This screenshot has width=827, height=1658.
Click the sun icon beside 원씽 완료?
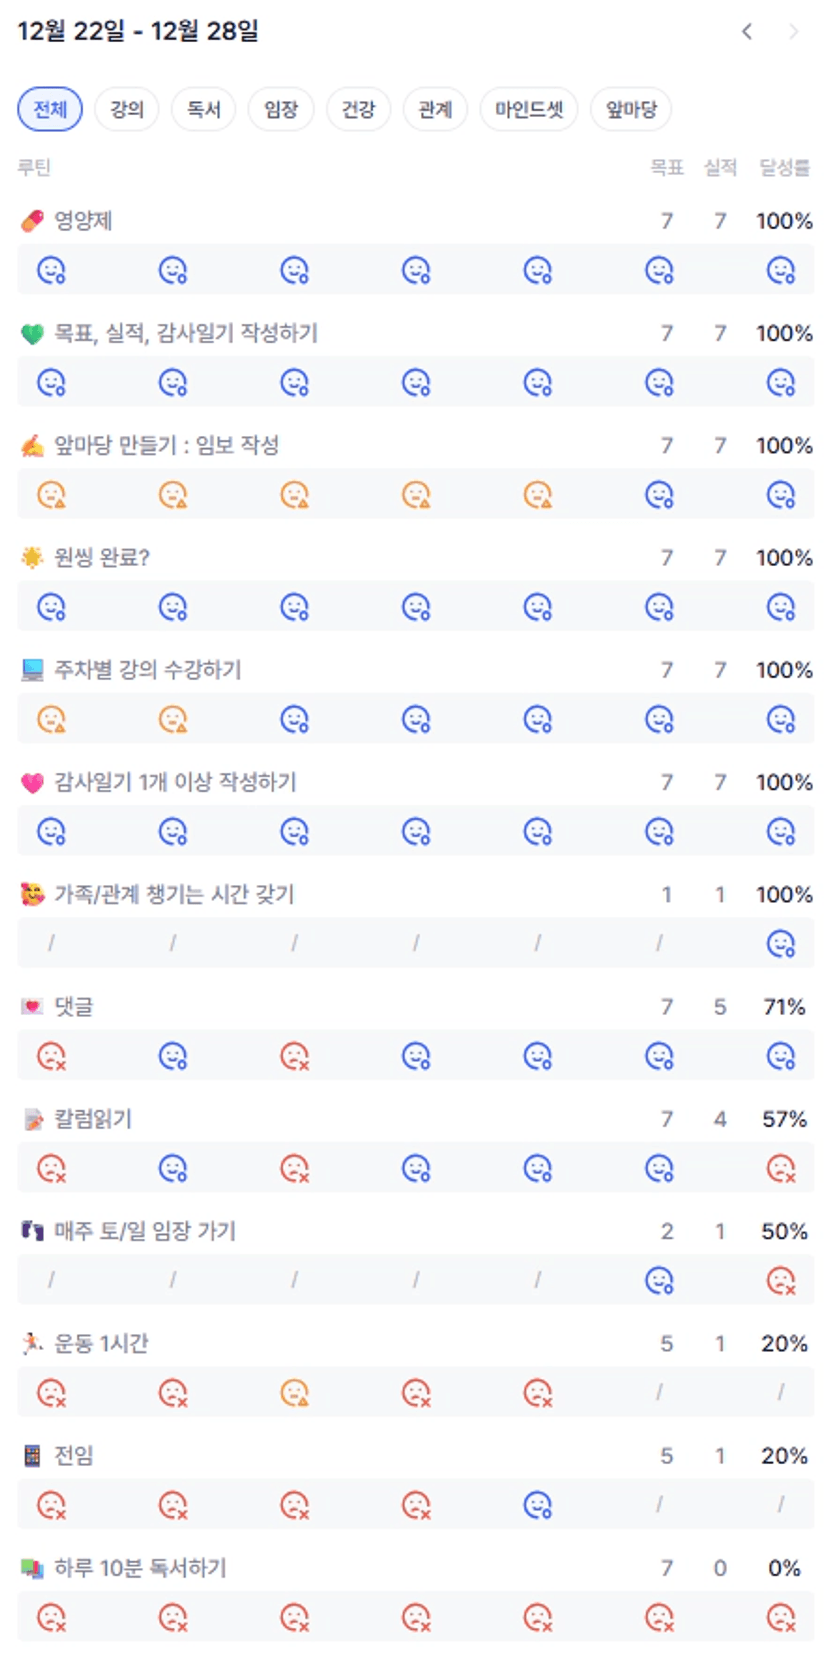(x=32, y=558)
